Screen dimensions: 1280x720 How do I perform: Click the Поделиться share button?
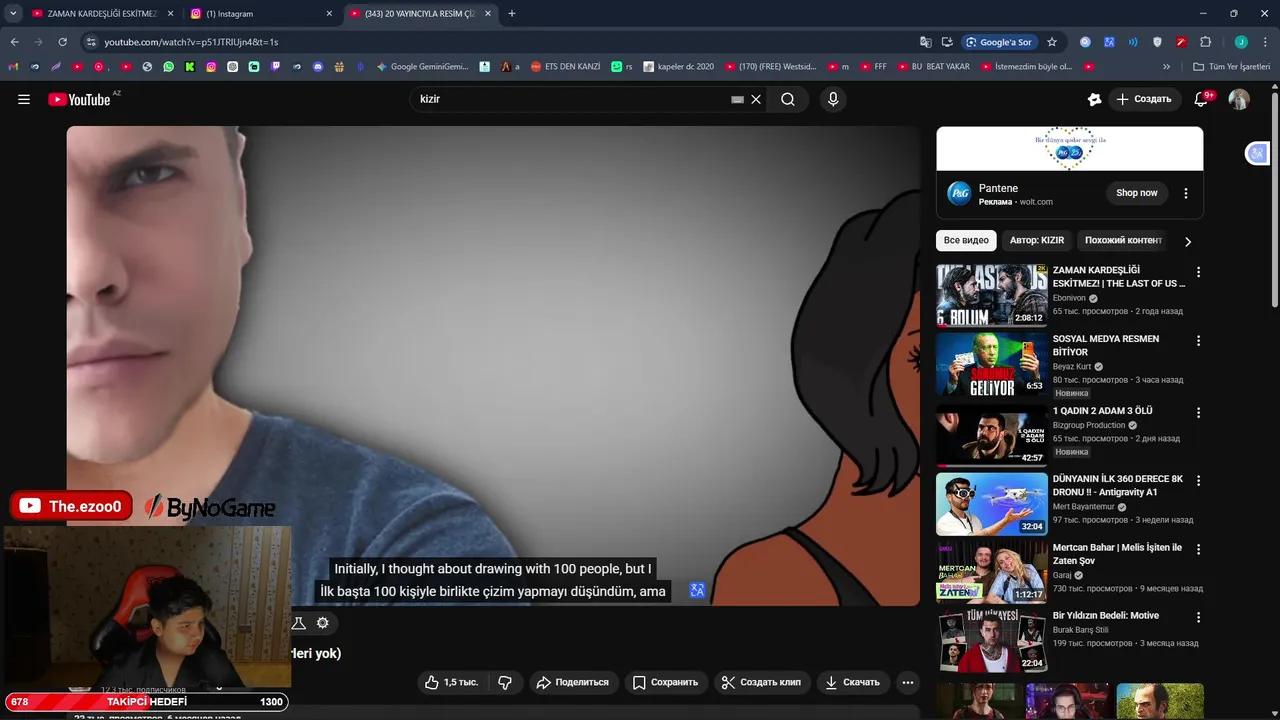click(x=572, y=682)
